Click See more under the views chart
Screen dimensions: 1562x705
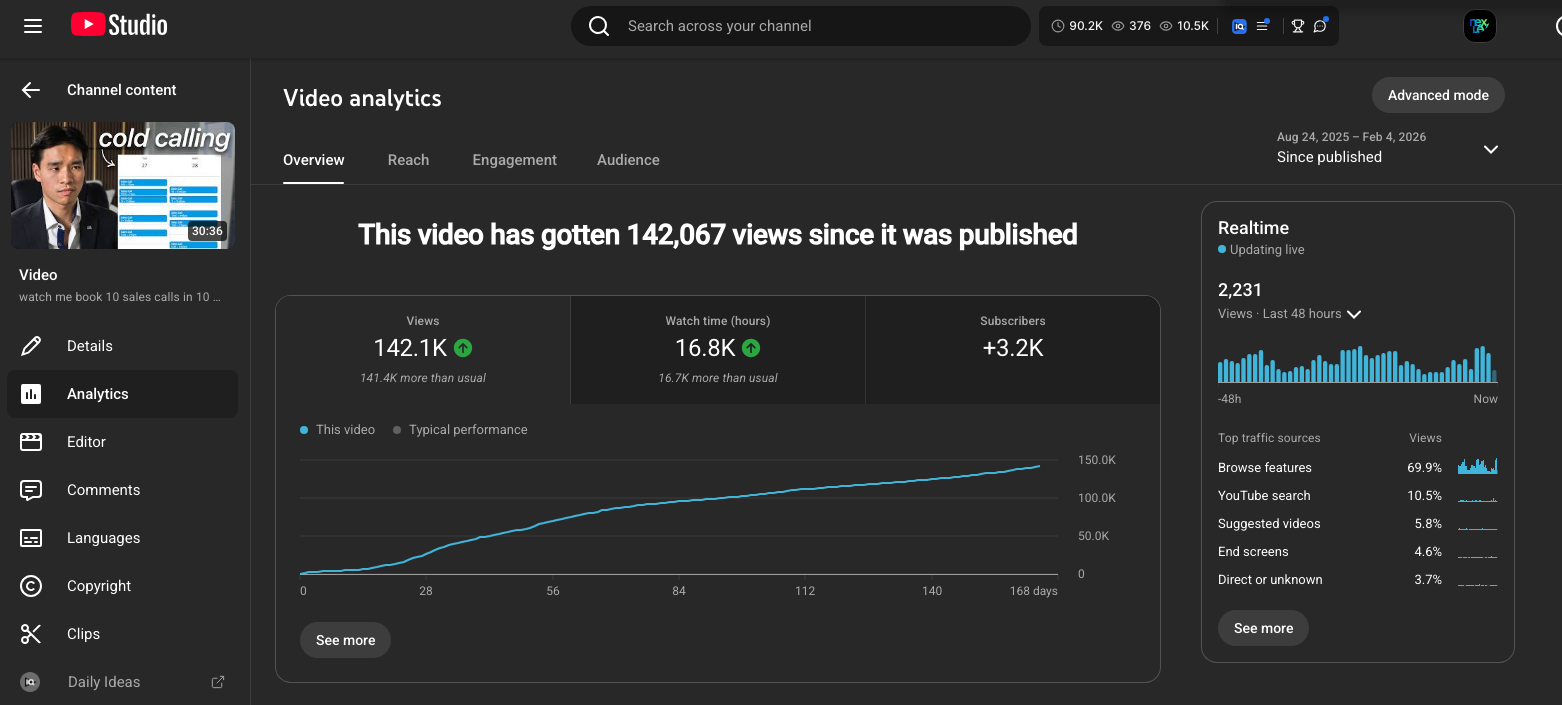point(345,639)
